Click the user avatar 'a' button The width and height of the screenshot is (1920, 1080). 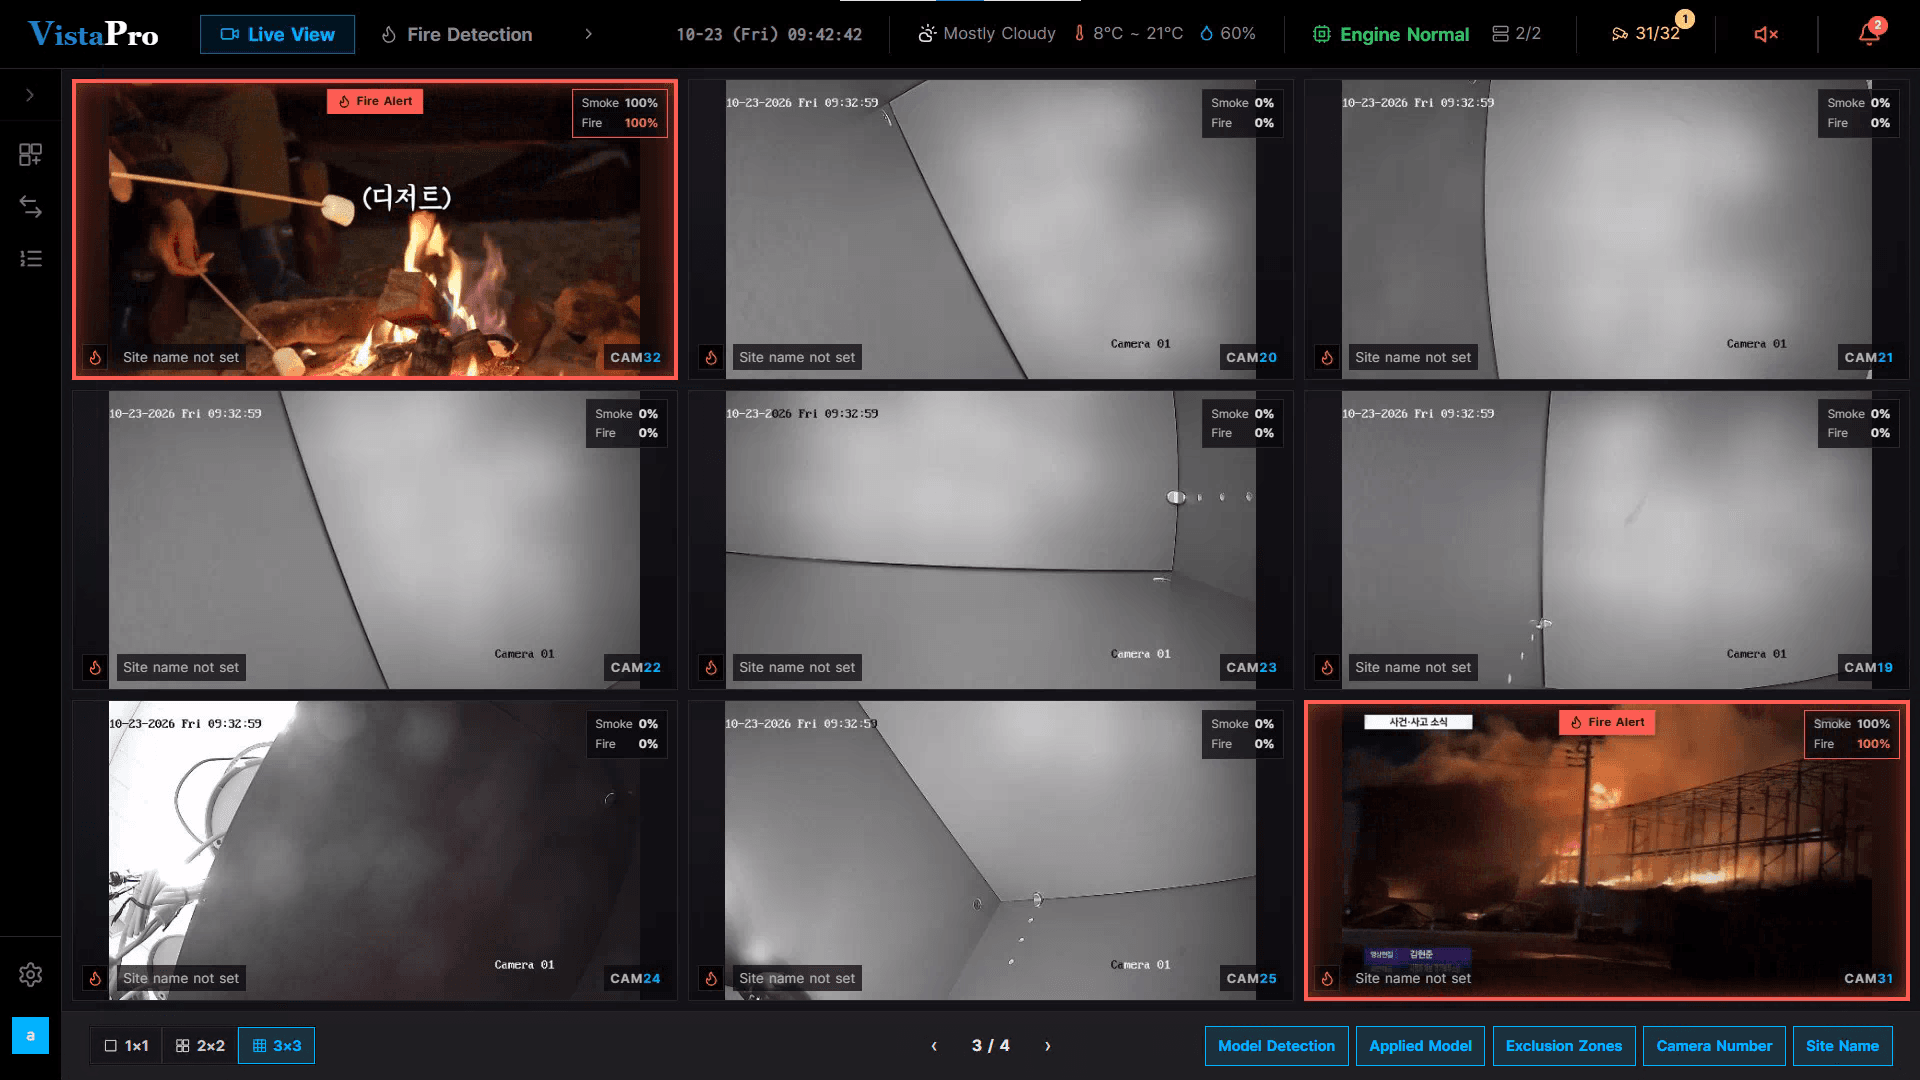click(x=30, y=1035)
